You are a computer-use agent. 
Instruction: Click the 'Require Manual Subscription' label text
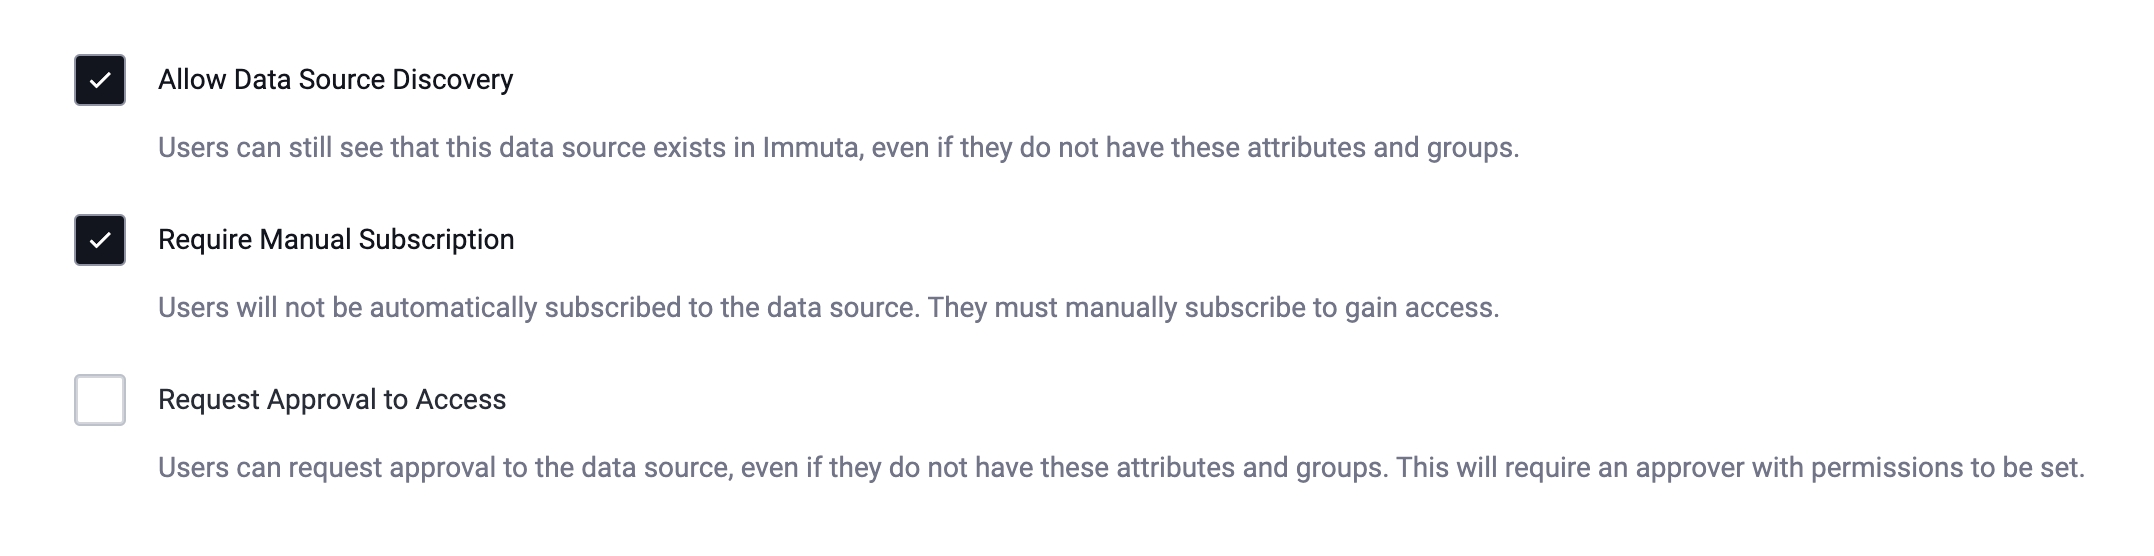336,240
